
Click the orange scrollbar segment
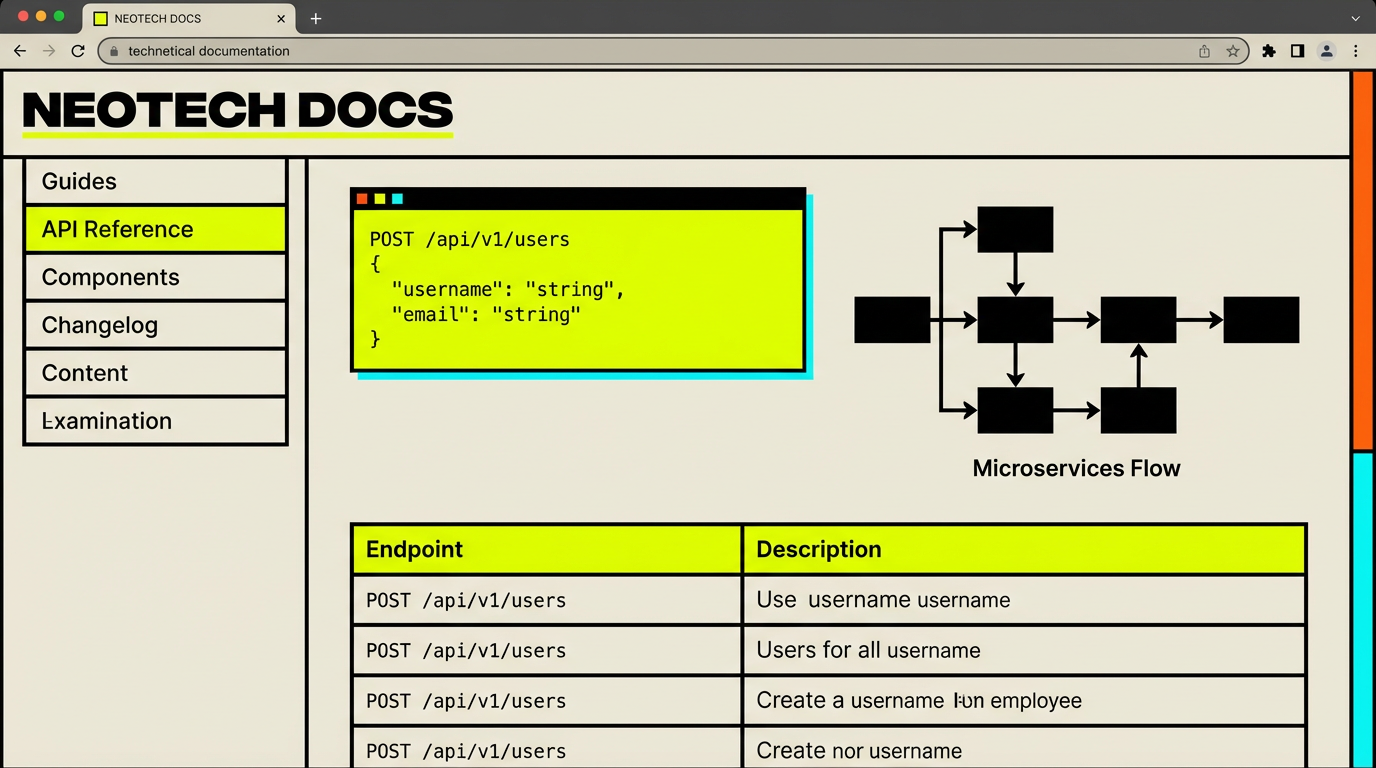click(1362, 260)
